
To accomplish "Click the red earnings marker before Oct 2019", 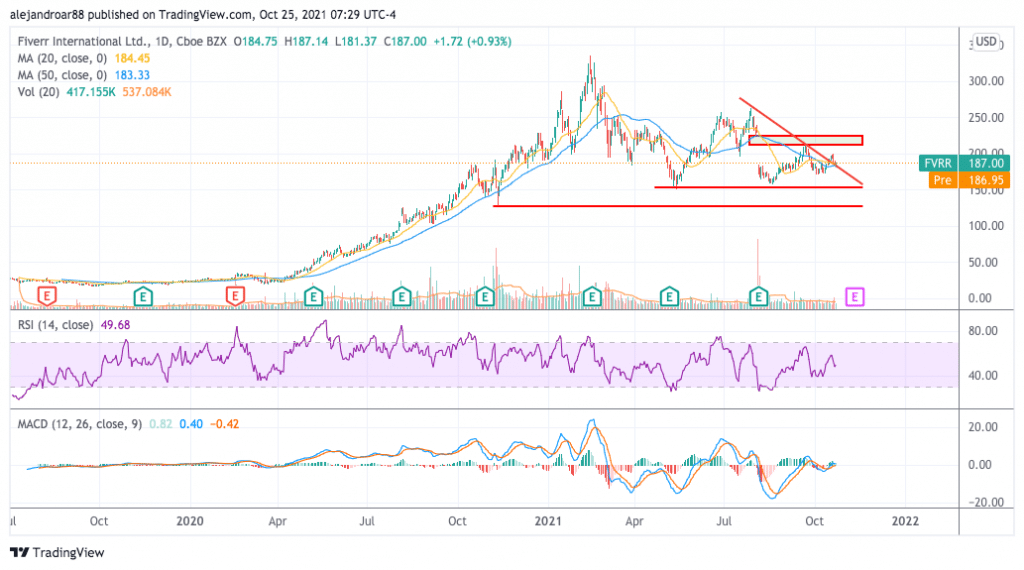I will [x=46, y=296].
